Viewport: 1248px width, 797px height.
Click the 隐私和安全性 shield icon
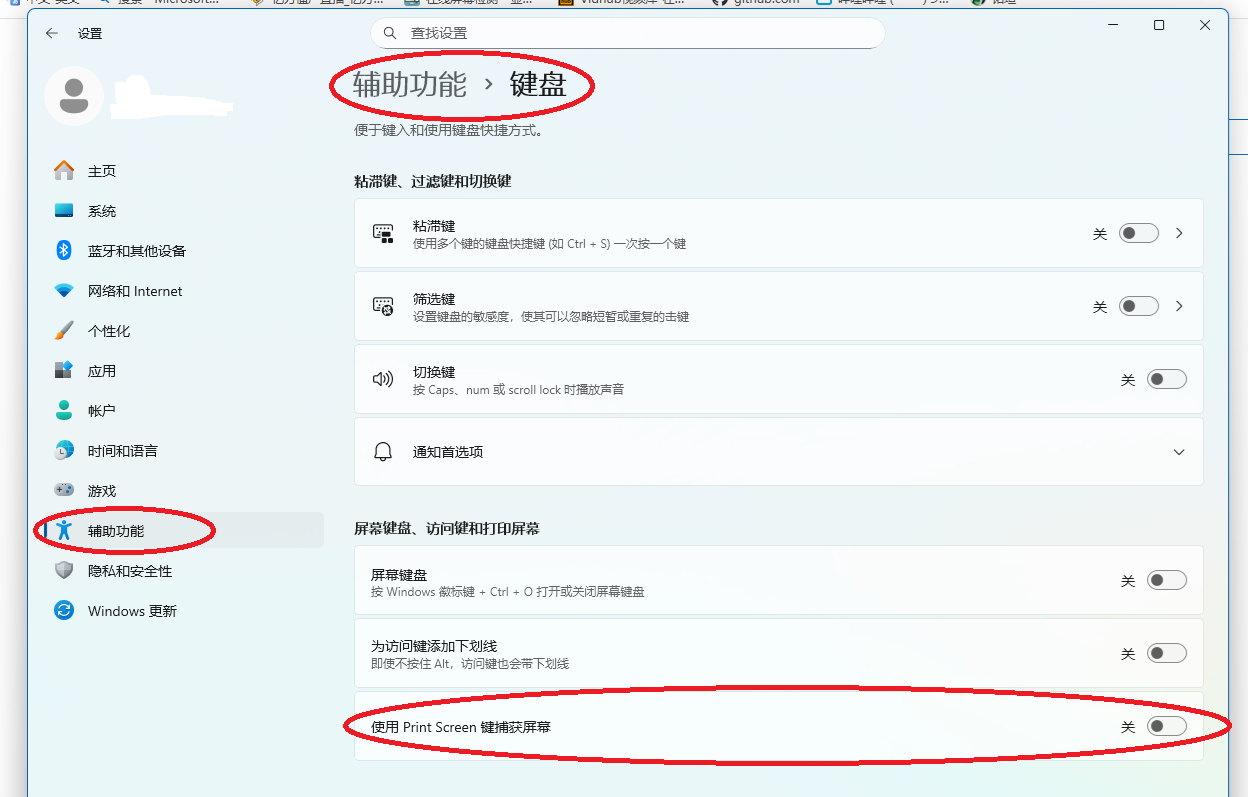(64, 571)
